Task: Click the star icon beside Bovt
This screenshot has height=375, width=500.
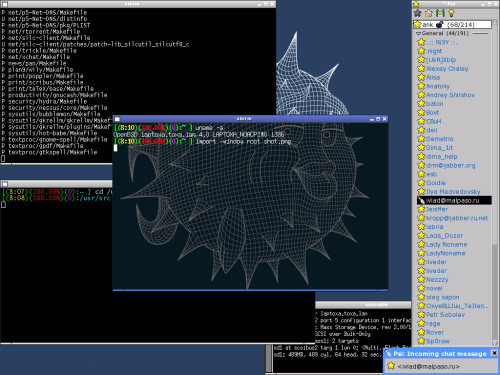Action: [x=421, y=112]
